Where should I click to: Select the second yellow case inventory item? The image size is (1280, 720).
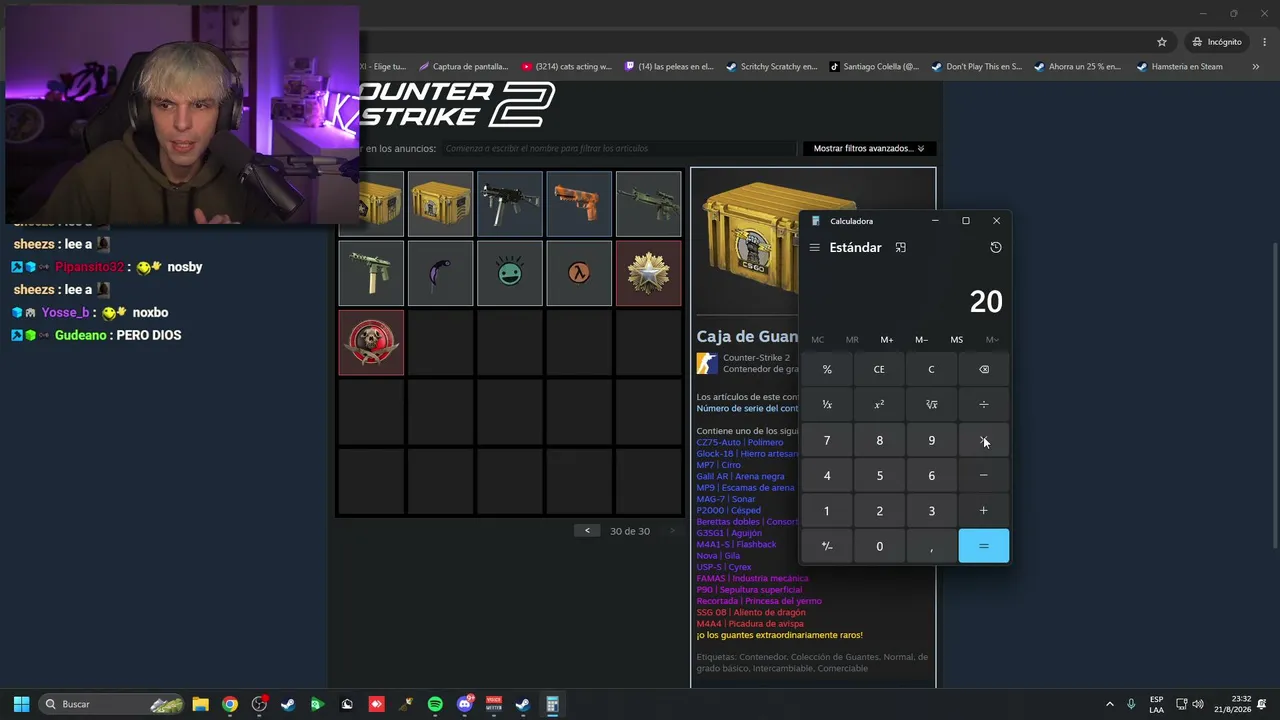pyautogui.click(x=441, y=204)
